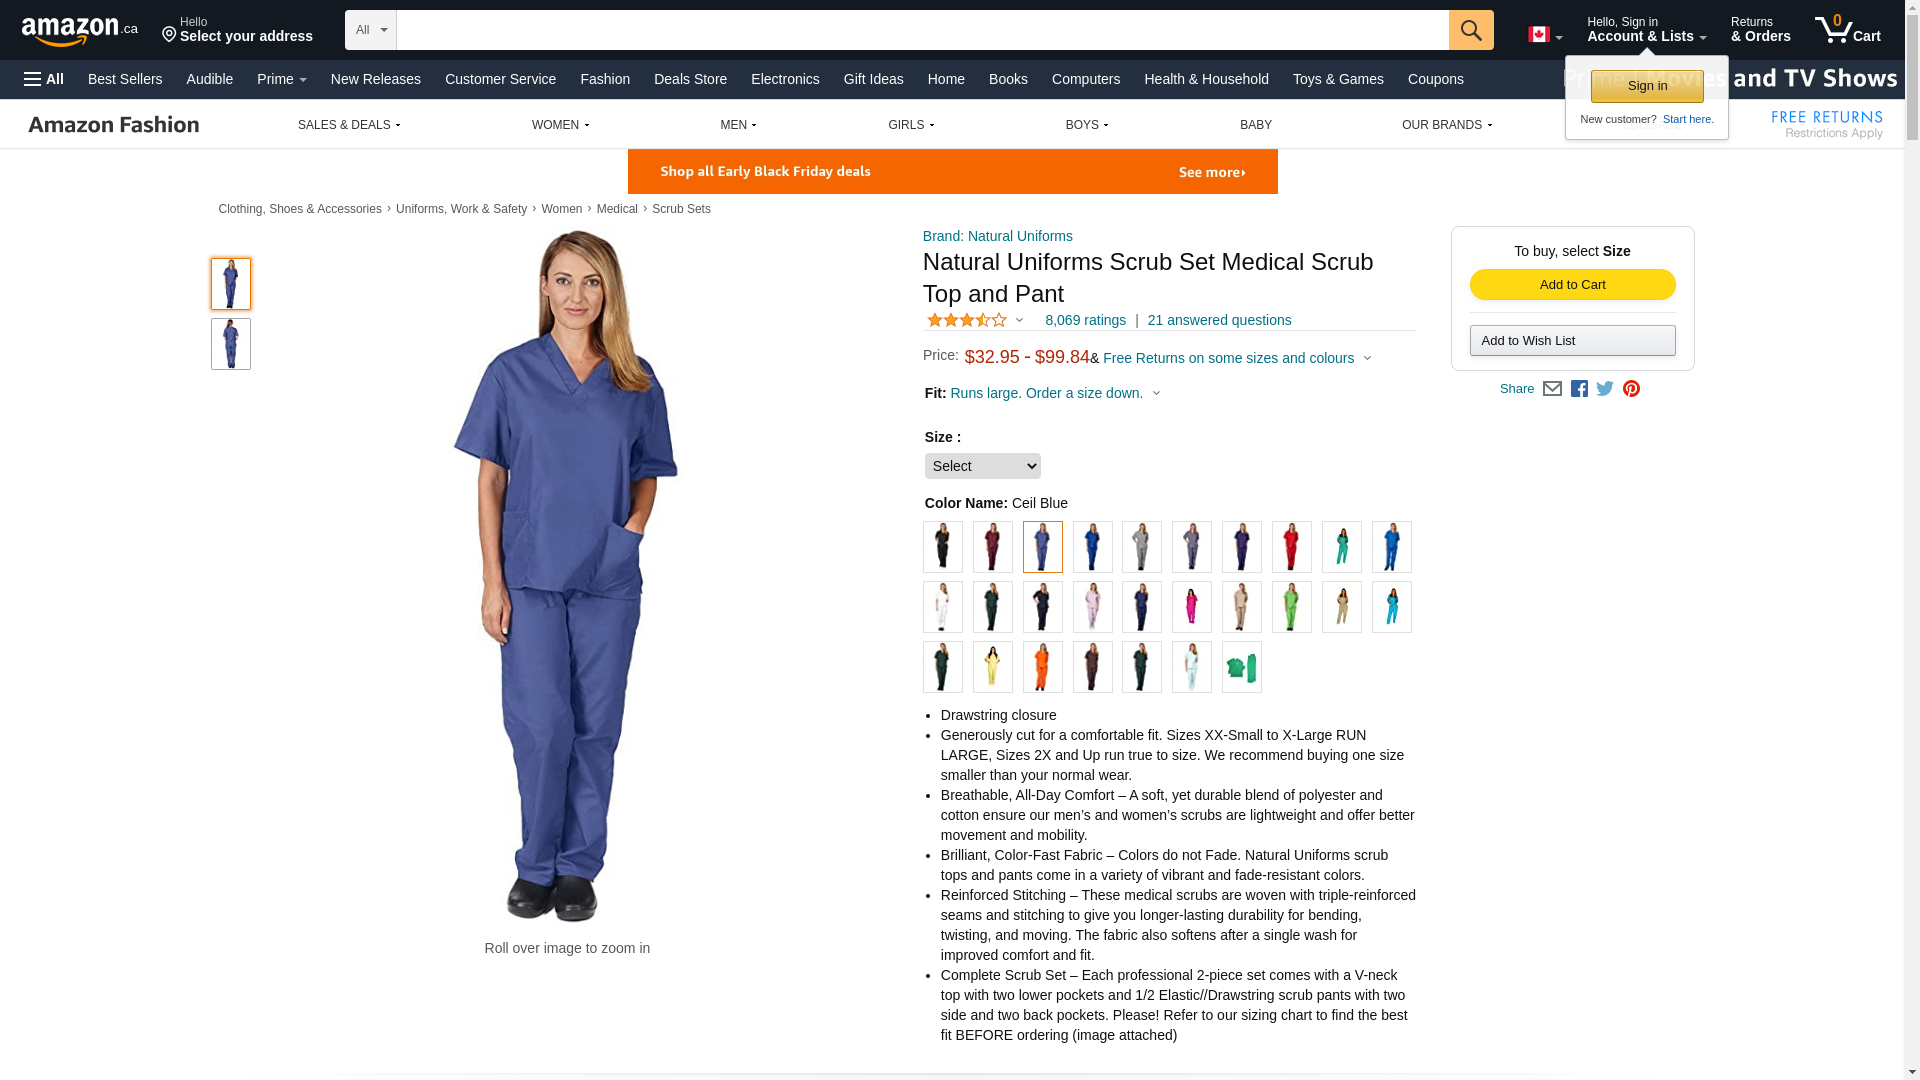Open the shopping cart icon

[1847, 29]
